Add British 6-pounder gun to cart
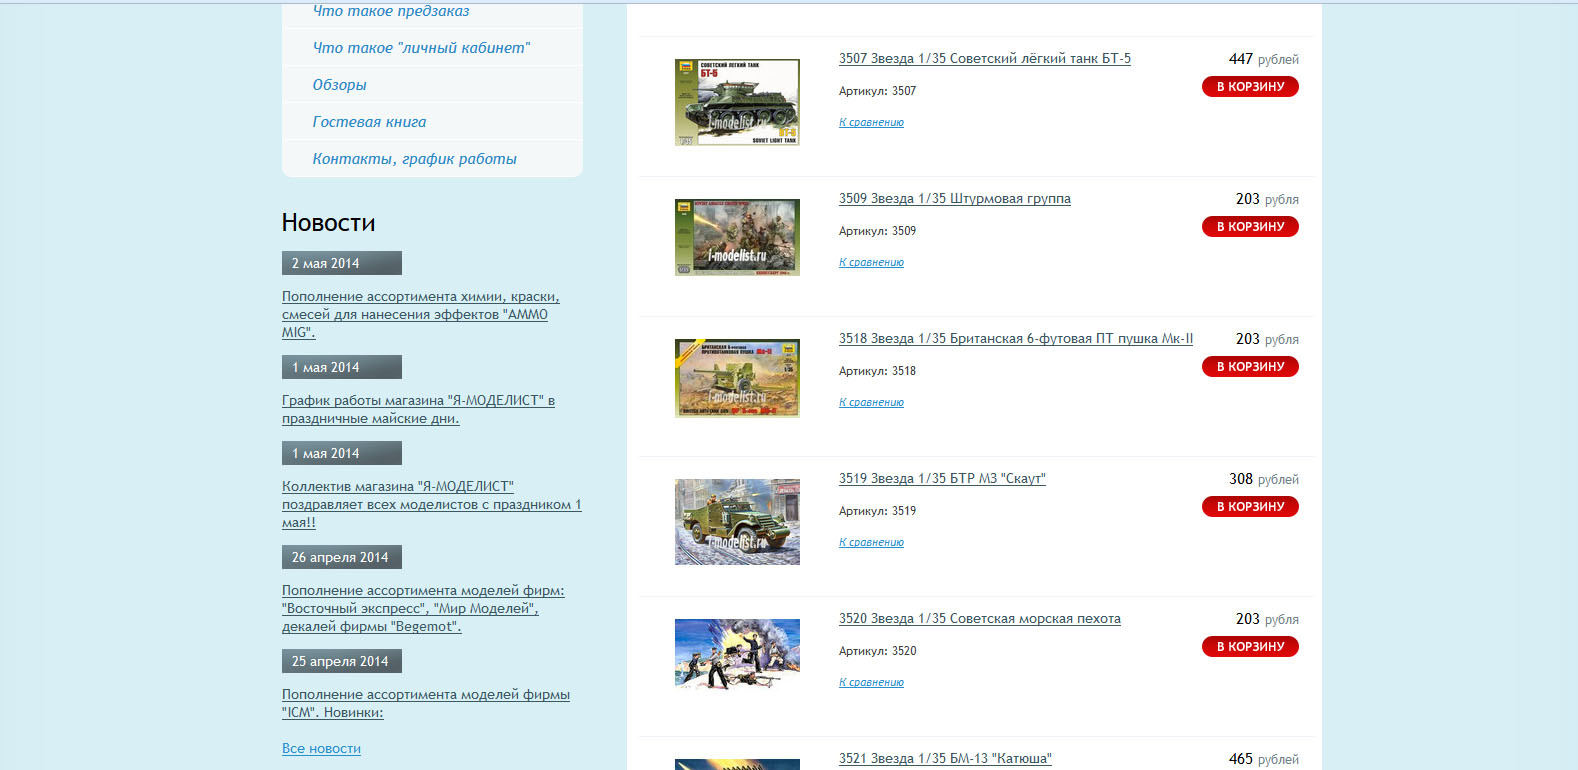The image size is (1578, 770). click(x=1250, y=367)
